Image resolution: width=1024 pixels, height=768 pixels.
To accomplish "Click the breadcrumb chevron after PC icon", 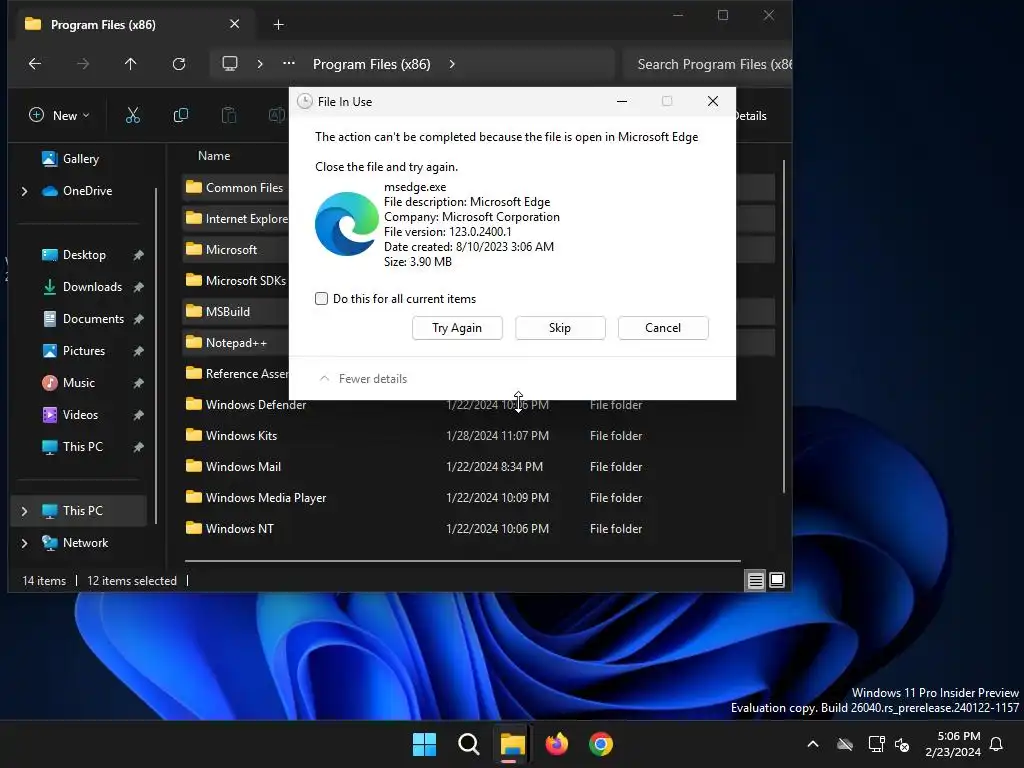I will coord(260,64).
